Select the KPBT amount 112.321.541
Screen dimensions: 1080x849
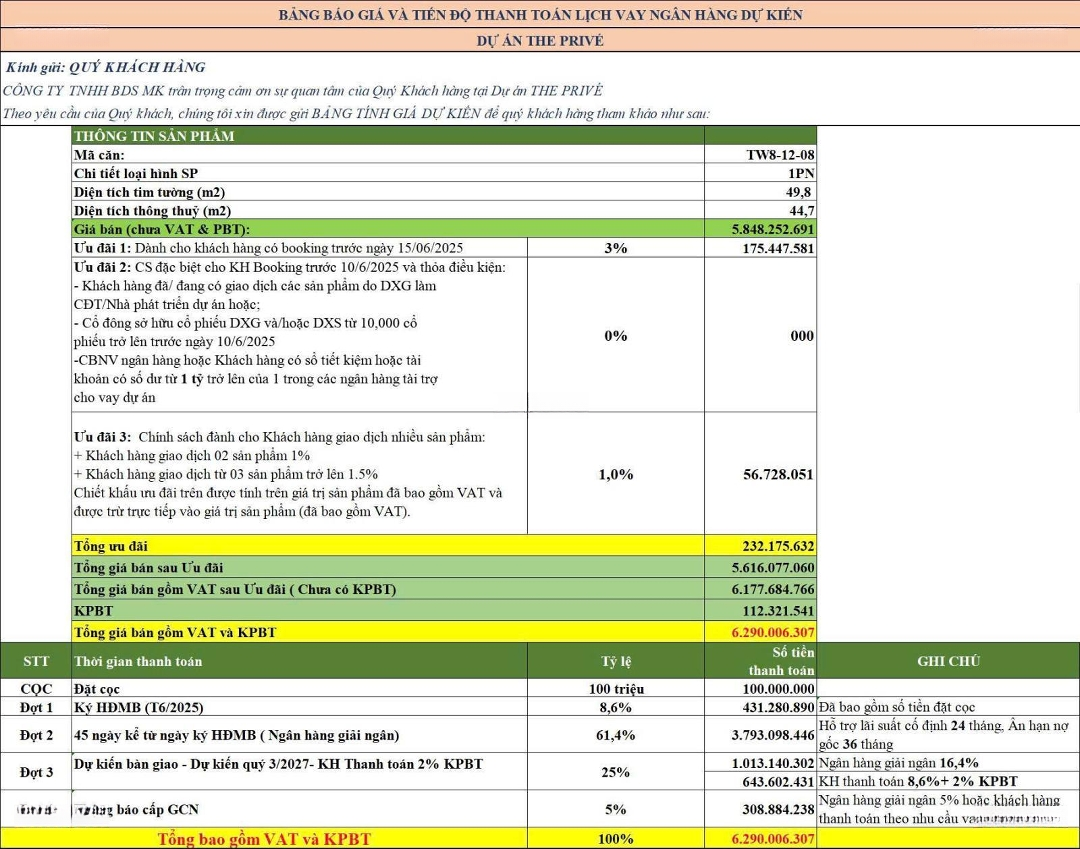tap(773, 610)
